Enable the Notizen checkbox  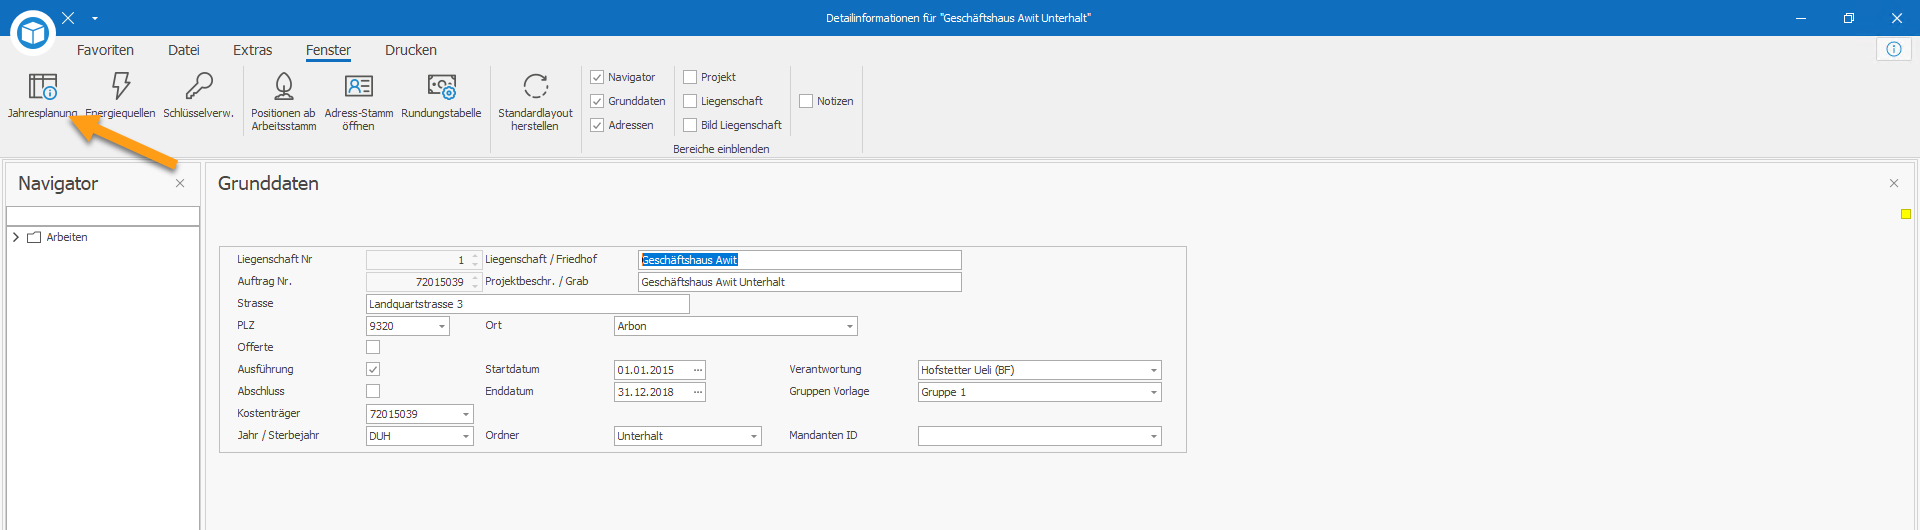coord(806,101)
